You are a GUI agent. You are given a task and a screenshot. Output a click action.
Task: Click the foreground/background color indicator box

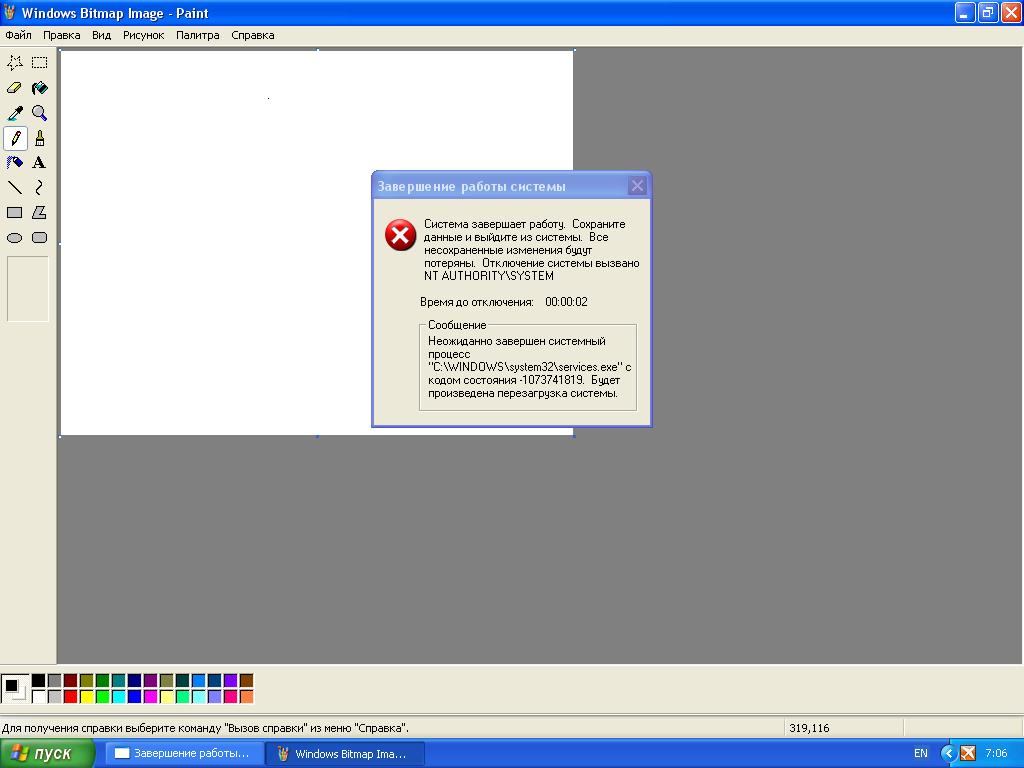(x=14, y=689)
